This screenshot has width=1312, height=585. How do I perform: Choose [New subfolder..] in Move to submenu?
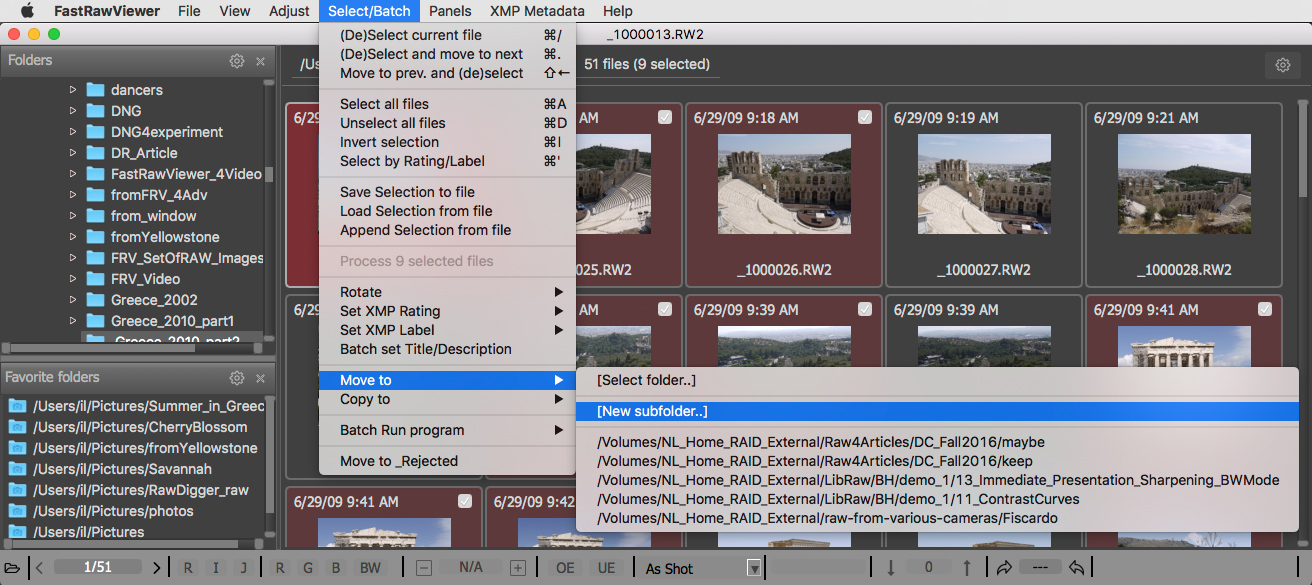tap(652, 411)
